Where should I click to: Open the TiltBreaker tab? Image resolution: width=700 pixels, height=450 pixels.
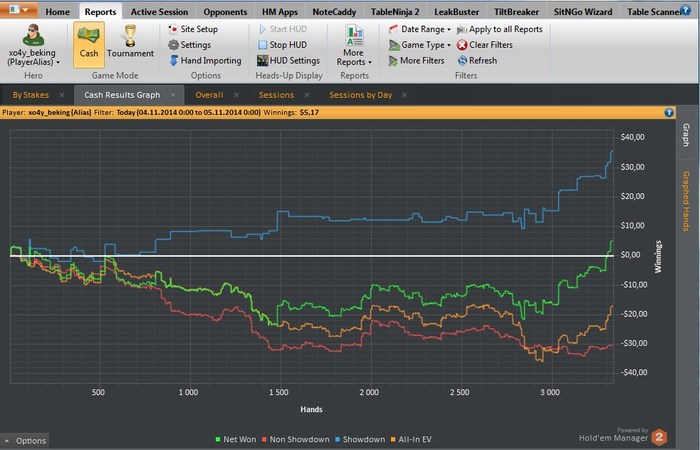pyautogui.click(x=517, y=12)
